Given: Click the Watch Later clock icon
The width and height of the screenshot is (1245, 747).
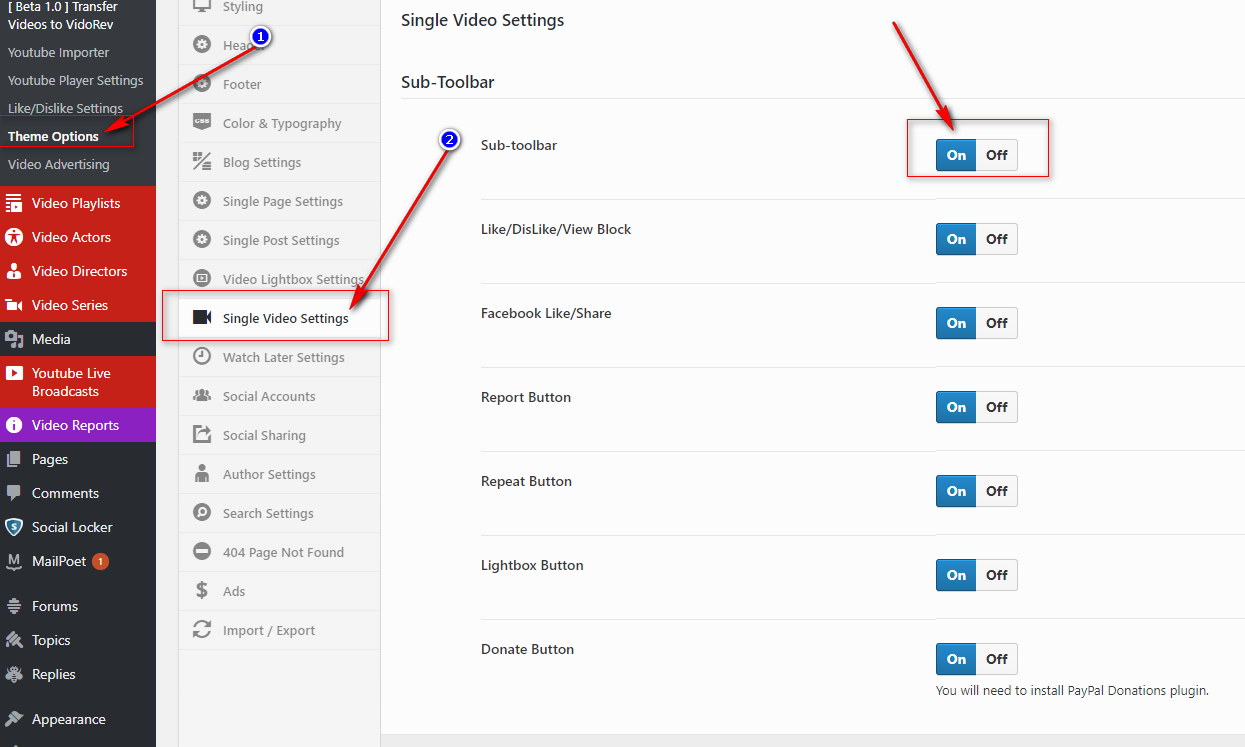Looking at the screenshot, I should [x=202, y=357].
